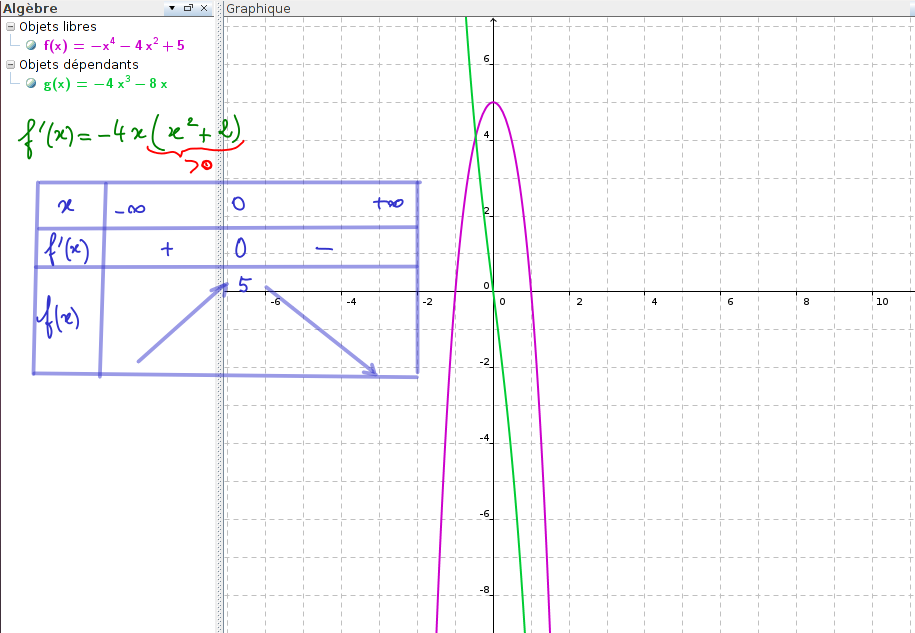Click the red '>0' annotation under brace

click(x=200, y=165)
